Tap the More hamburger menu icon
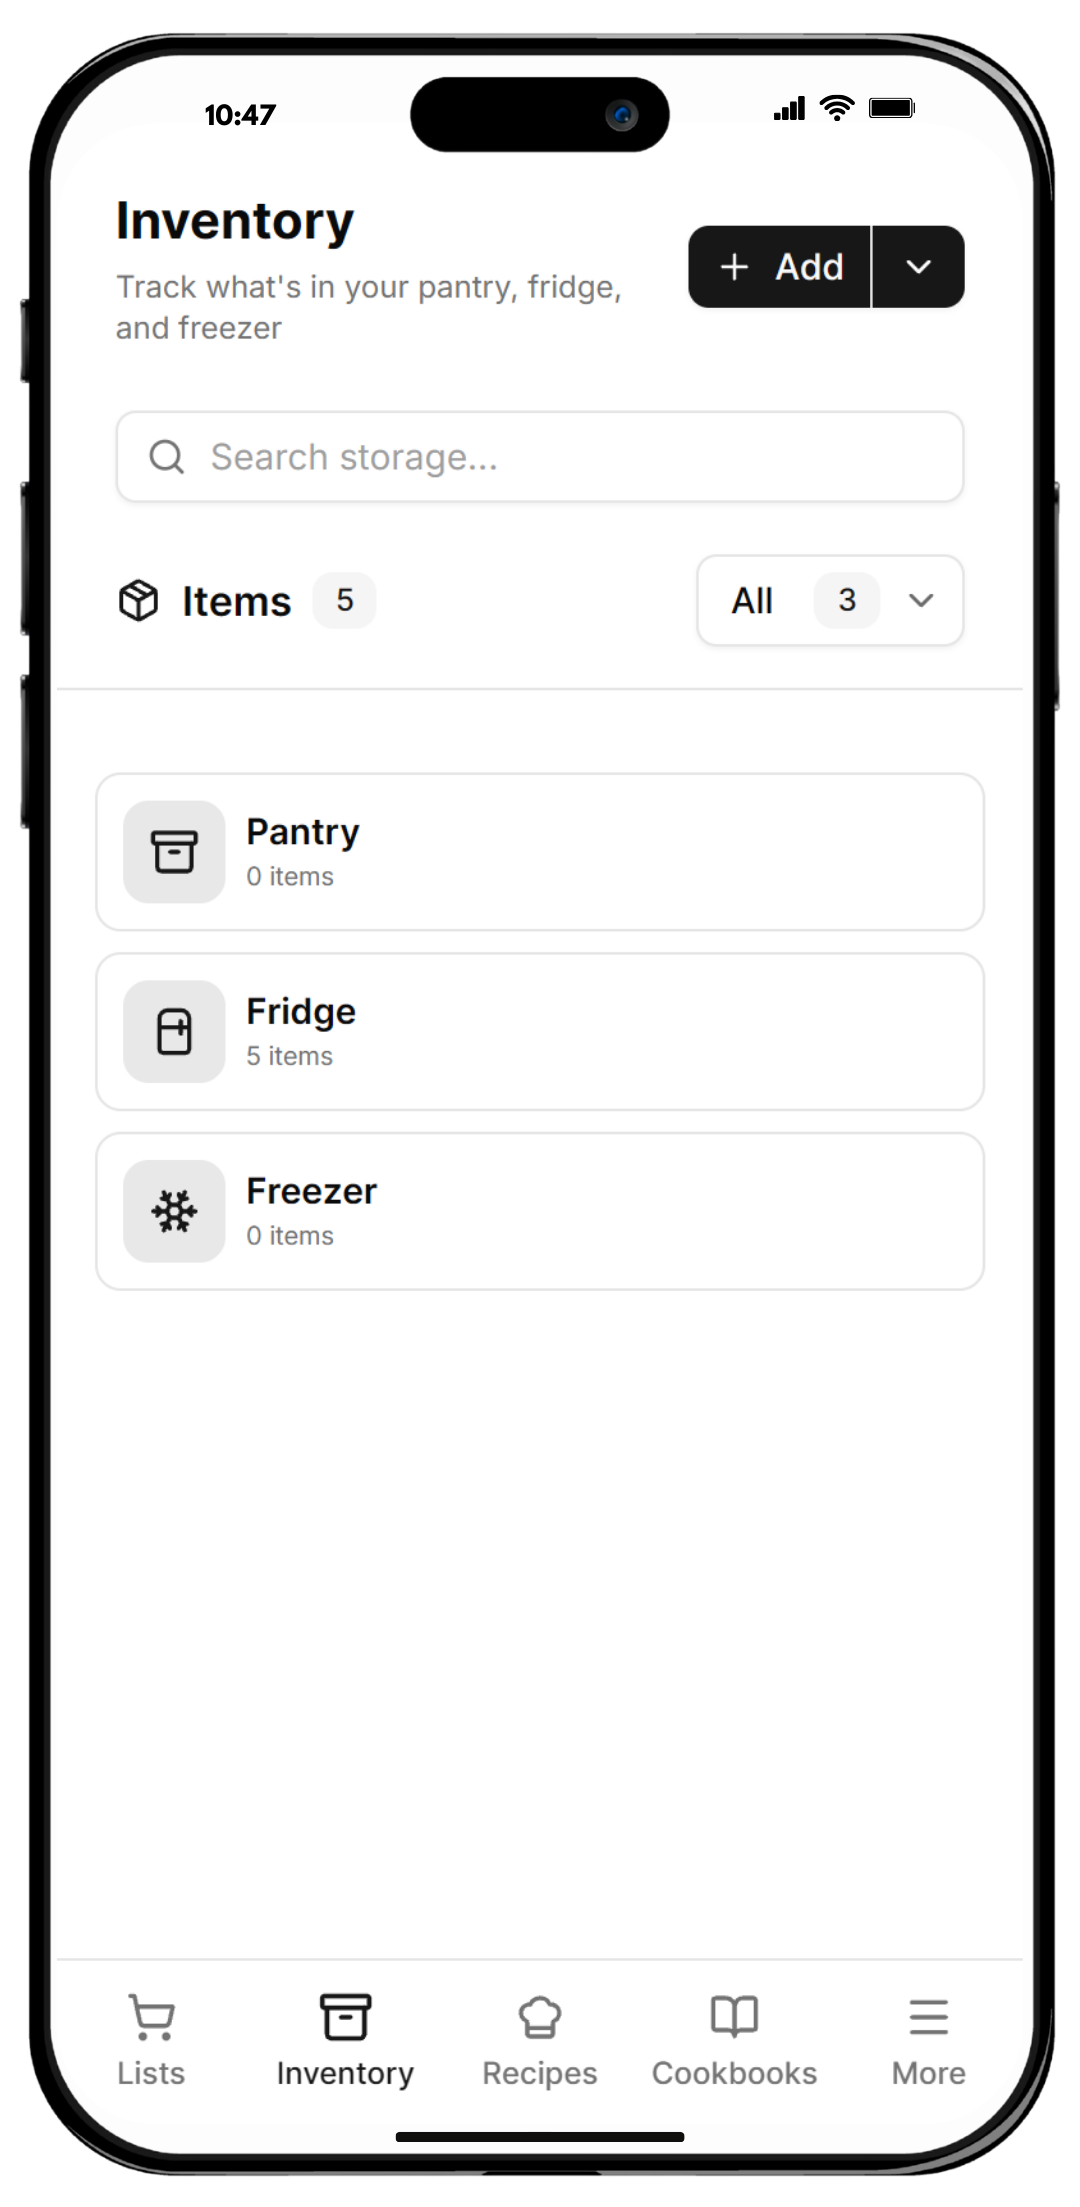The height and width of the screenshot is (2207, 1080). [x=928, y=2017]
